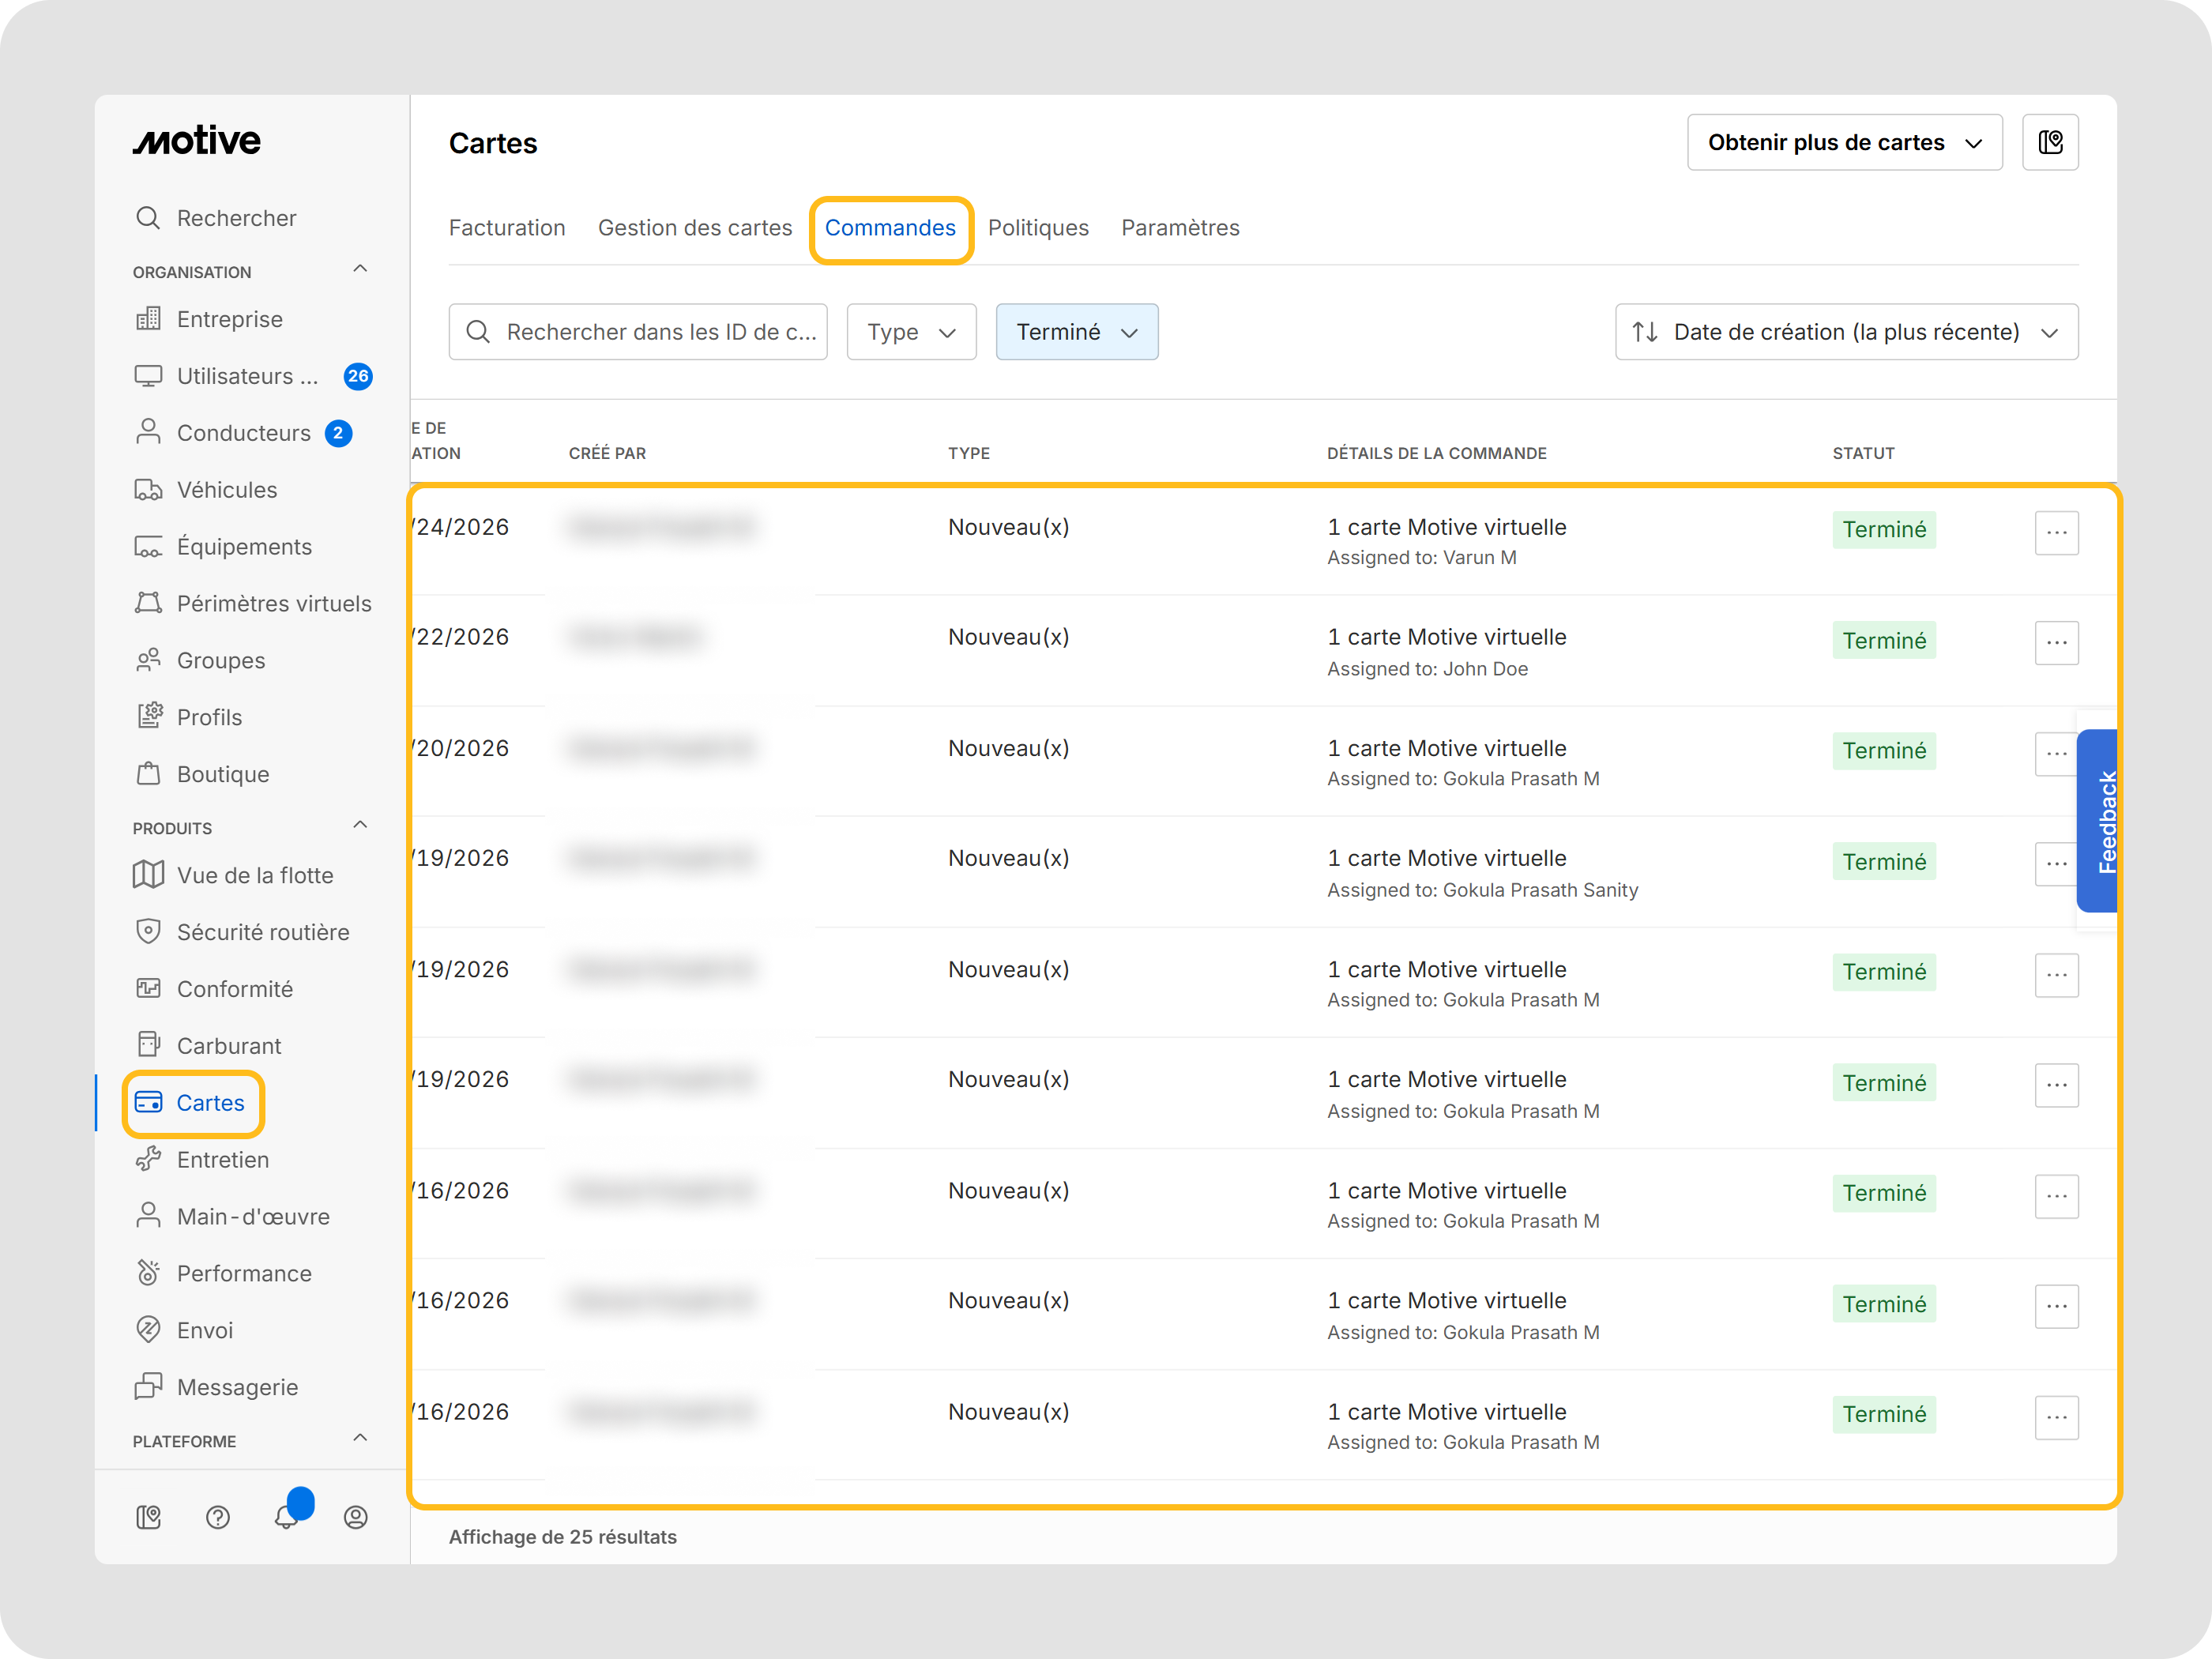The image size is (2212, 1659).
Task: Open the Politiques tab
Action: click(x=1038, y=228)
